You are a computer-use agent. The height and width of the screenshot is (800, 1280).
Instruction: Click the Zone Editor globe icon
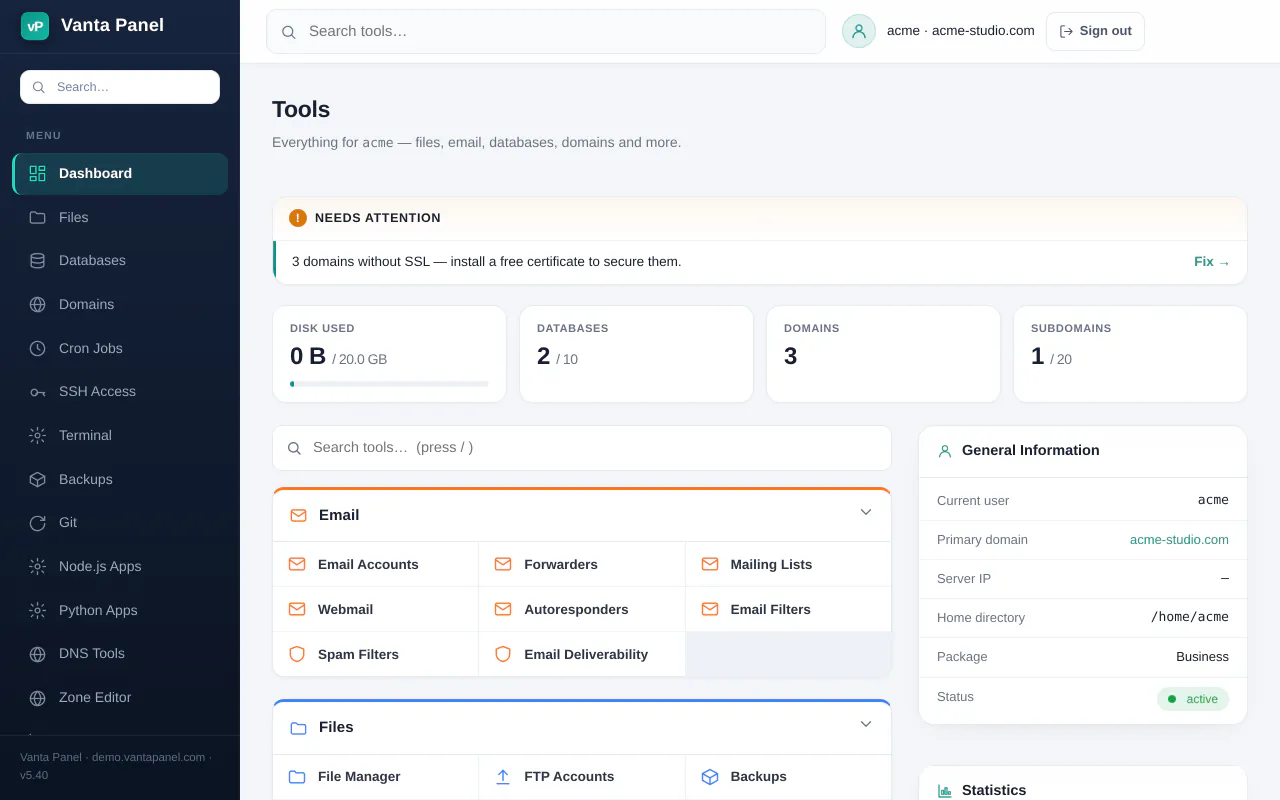(37, 698)
